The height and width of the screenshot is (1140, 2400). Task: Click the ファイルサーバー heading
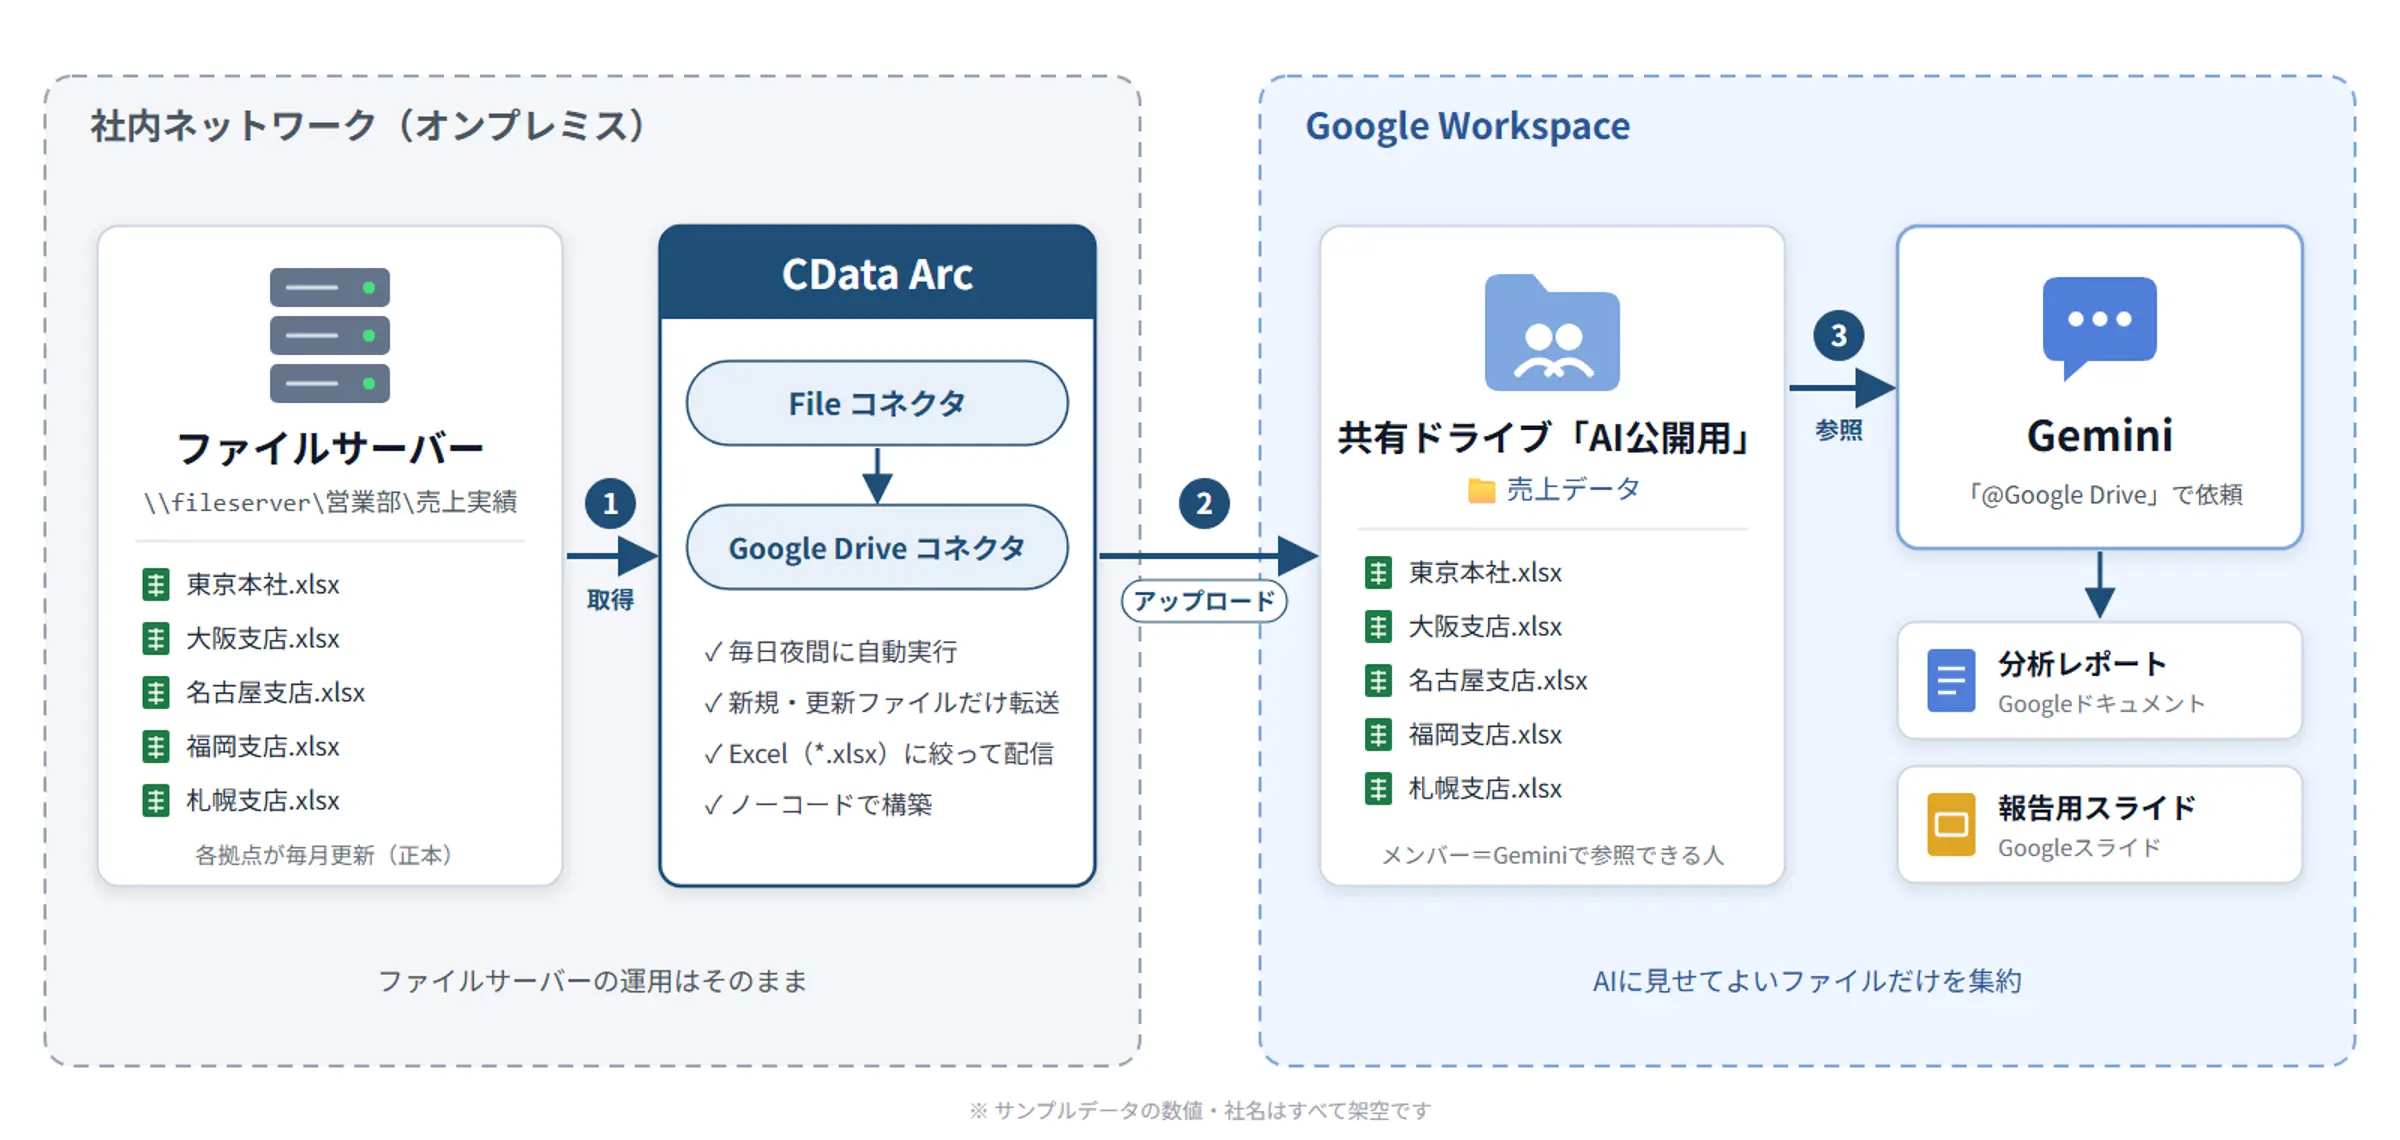(x=330, y=447)
